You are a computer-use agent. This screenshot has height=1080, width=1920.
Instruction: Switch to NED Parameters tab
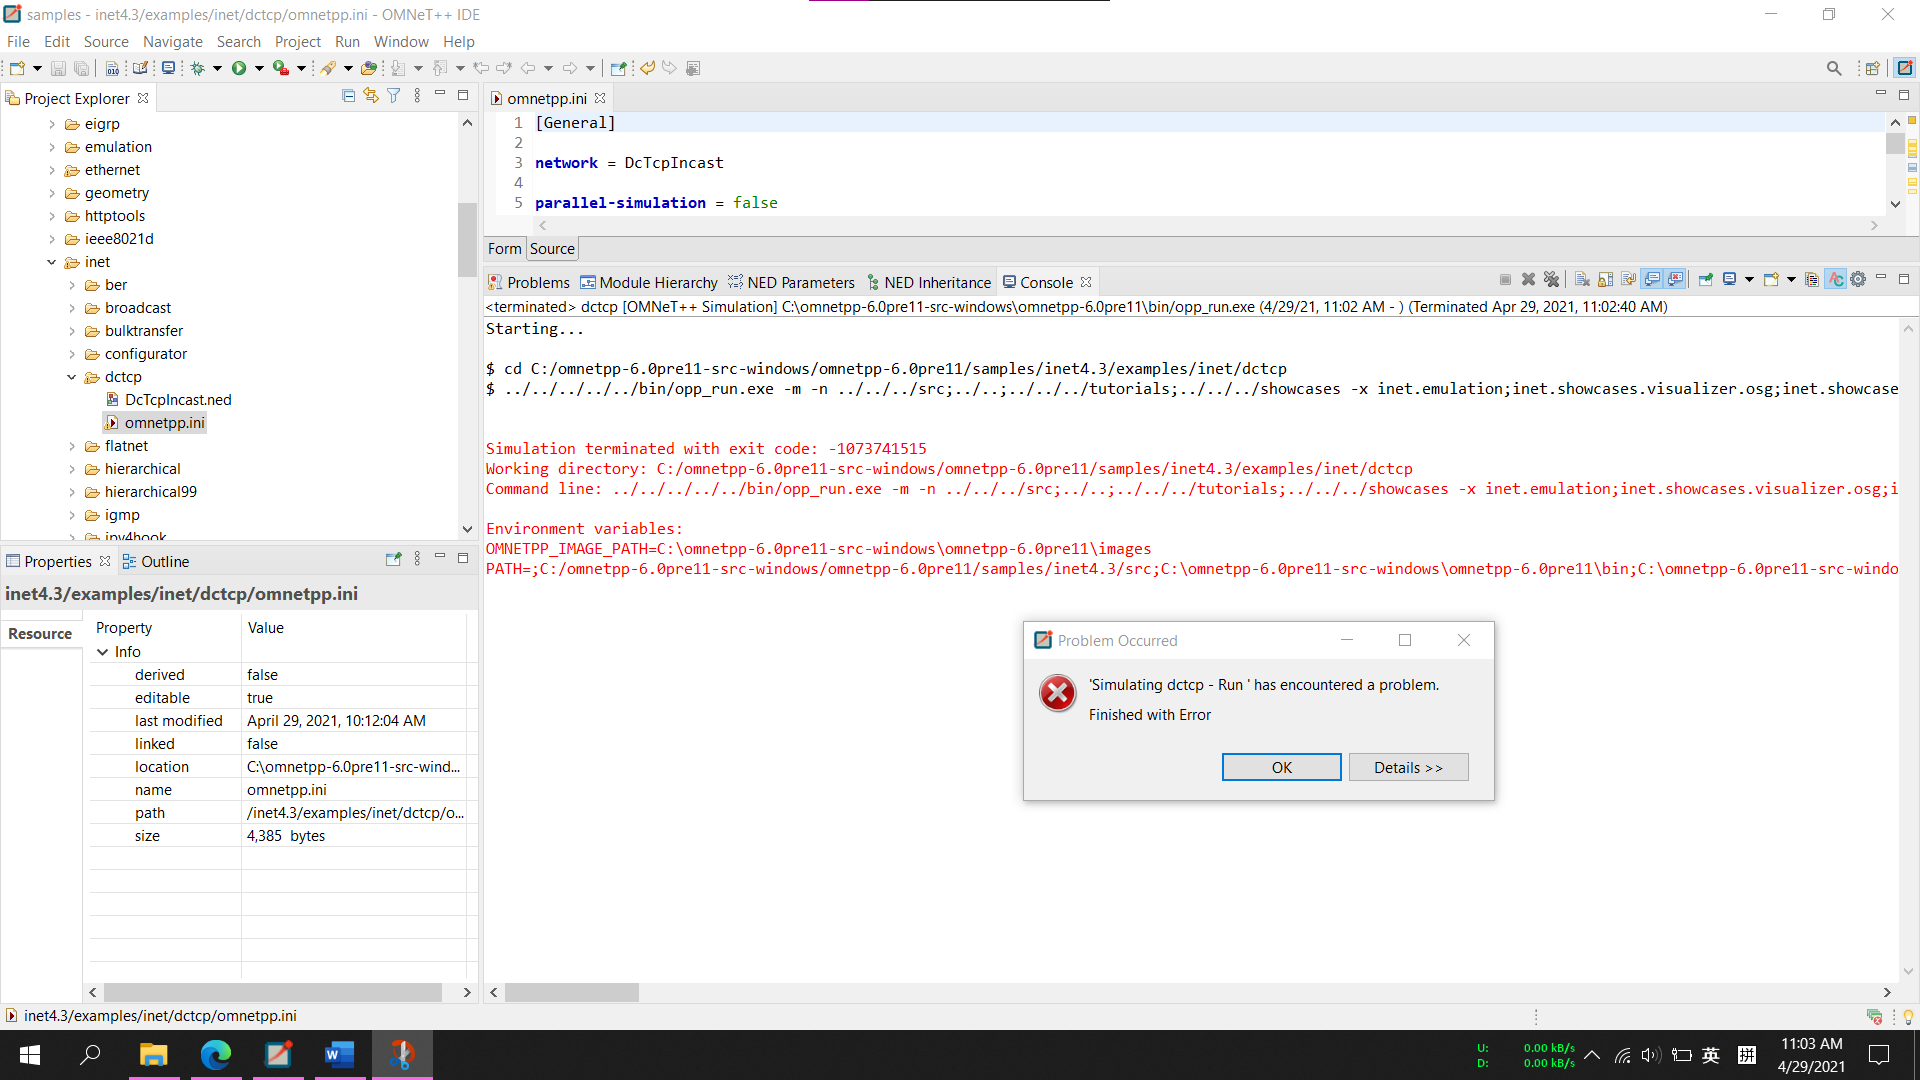pyautogui.click(x=791, y=282)
